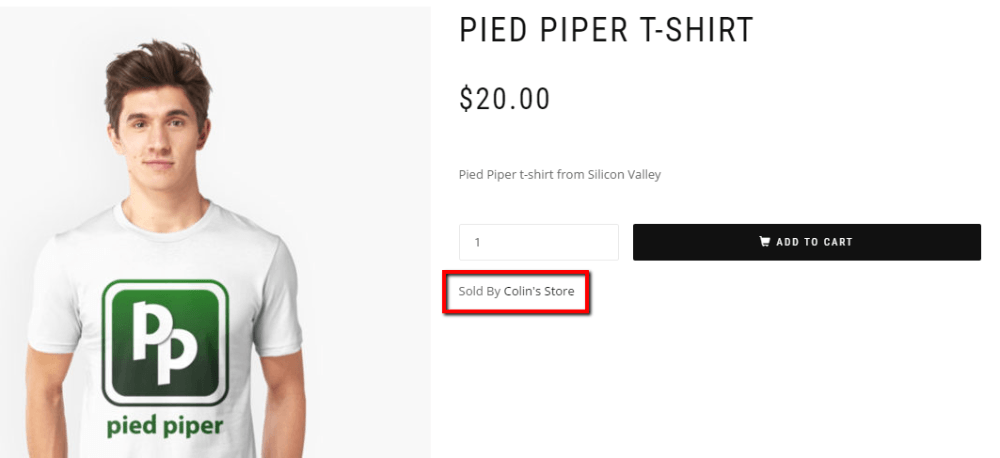Click the shopping cart icon
The width and height of the screenshot is (1000, 458).
[765, 242]
